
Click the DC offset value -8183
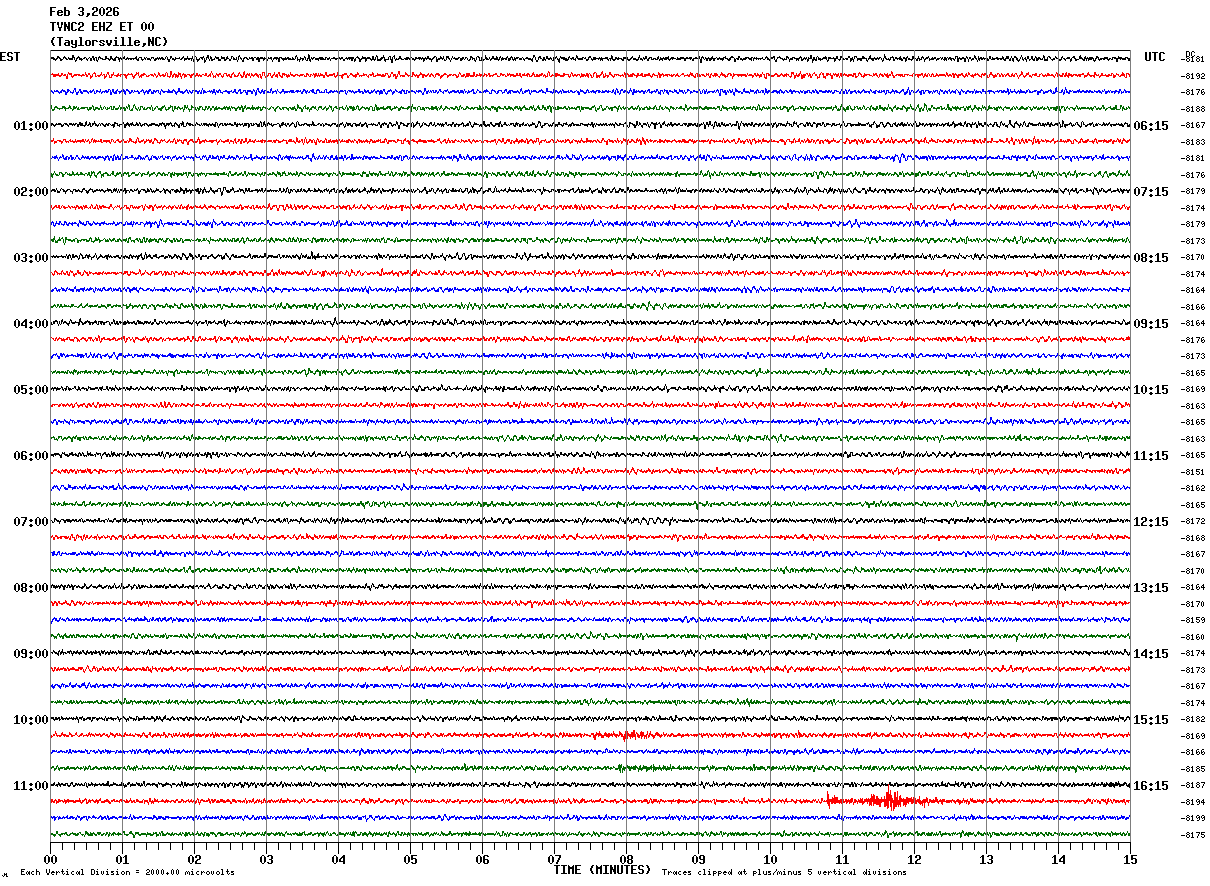point(1194,142)
